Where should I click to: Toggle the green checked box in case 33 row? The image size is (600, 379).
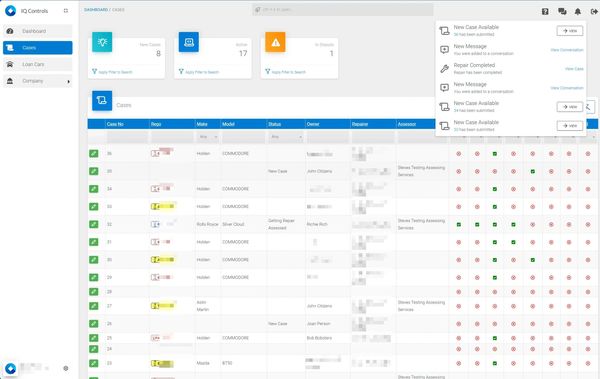(x=495, y=207)
